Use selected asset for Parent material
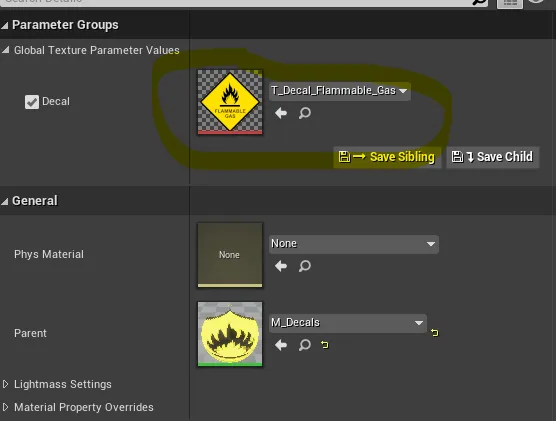 [281, 345]
